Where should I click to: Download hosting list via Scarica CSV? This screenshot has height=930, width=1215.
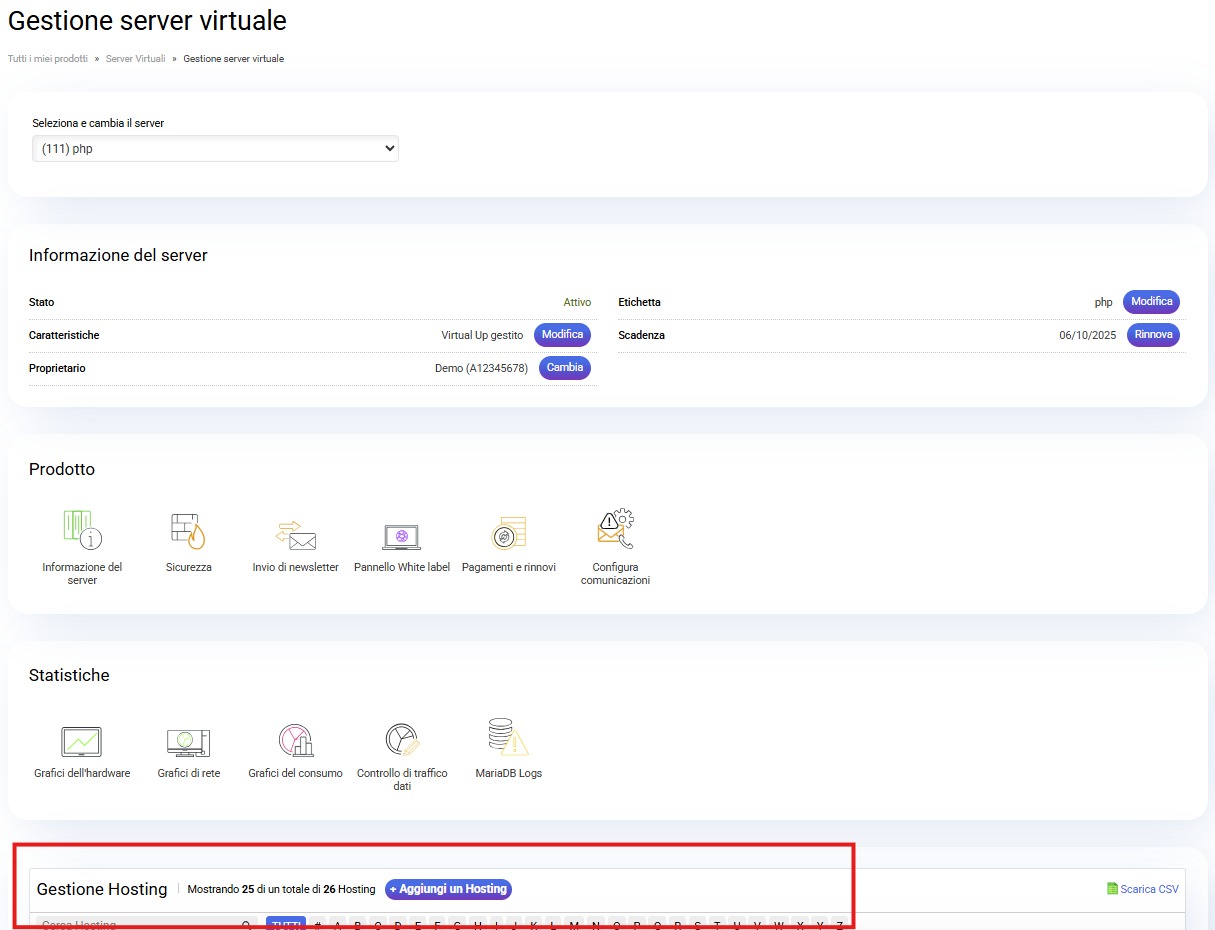click(x=1142, y=889)
